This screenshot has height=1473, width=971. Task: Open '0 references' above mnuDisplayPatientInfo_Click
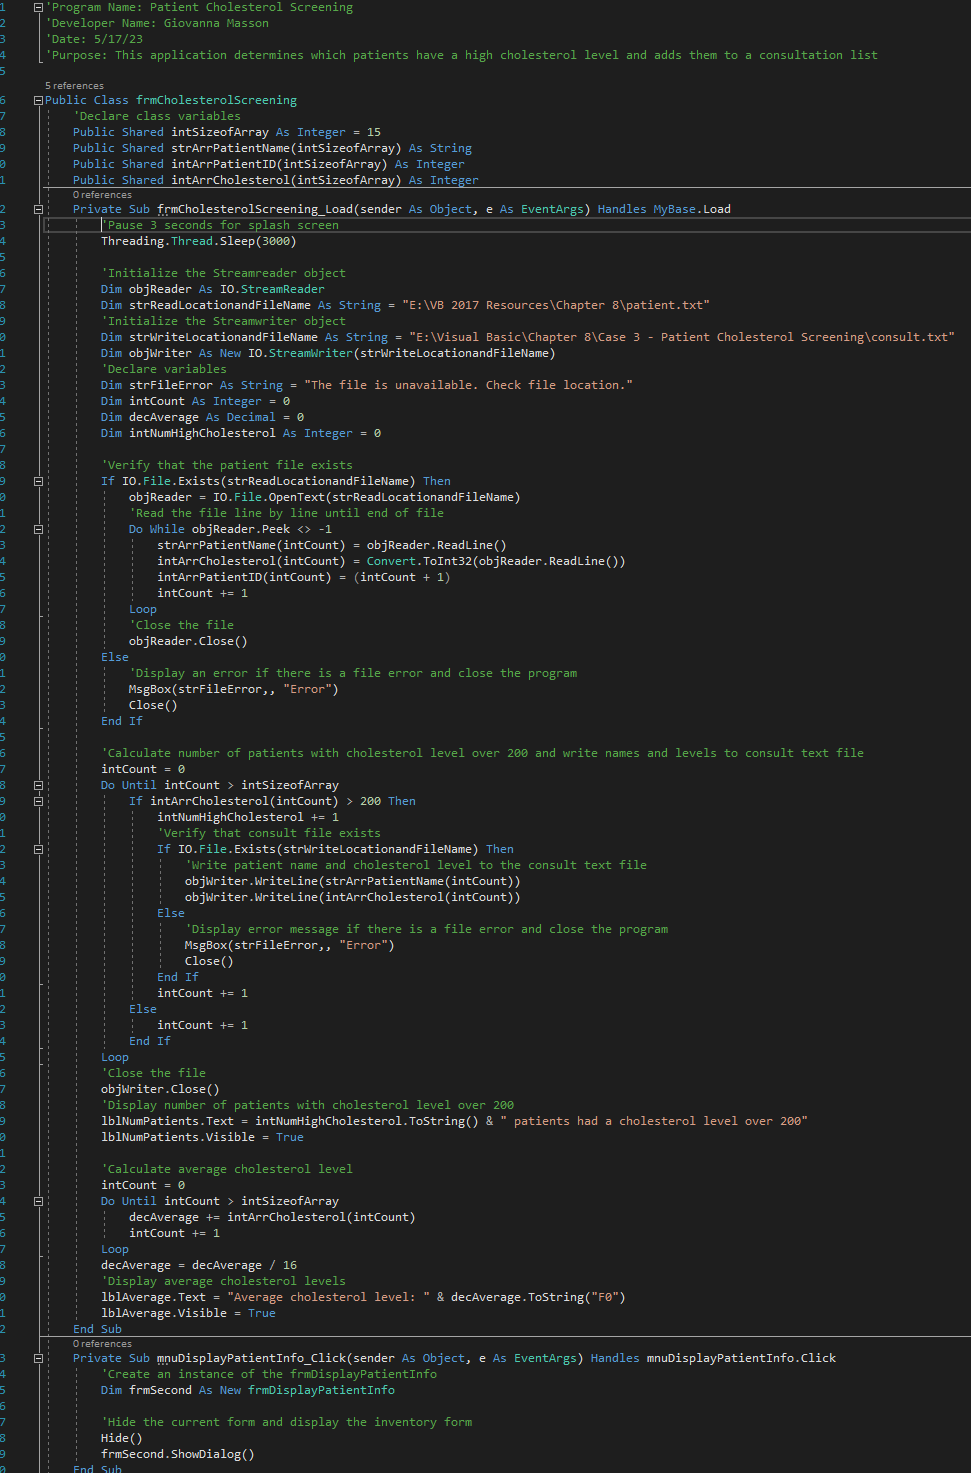[x=102, y=1344]
